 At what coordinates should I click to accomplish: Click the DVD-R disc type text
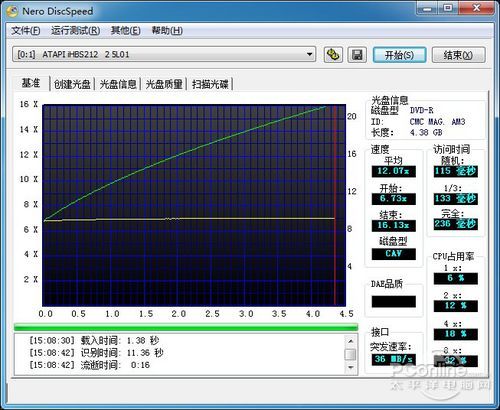421,110
